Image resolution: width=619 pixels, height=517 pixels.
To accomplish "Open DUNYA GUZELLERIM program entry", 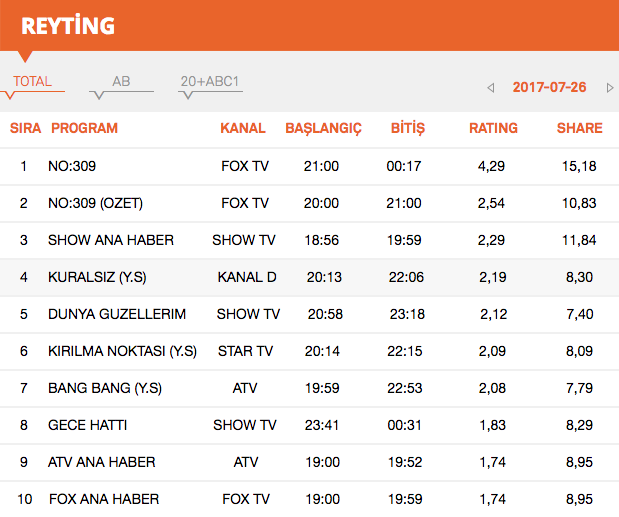I will [x=117, y=314].
